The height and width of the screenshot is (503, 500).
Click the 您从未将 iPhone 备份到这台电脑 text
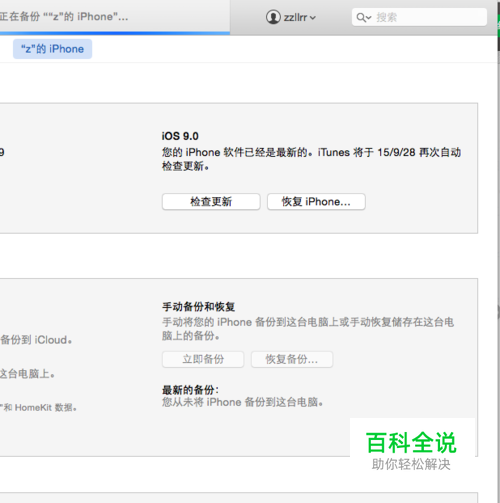point(242,402)
